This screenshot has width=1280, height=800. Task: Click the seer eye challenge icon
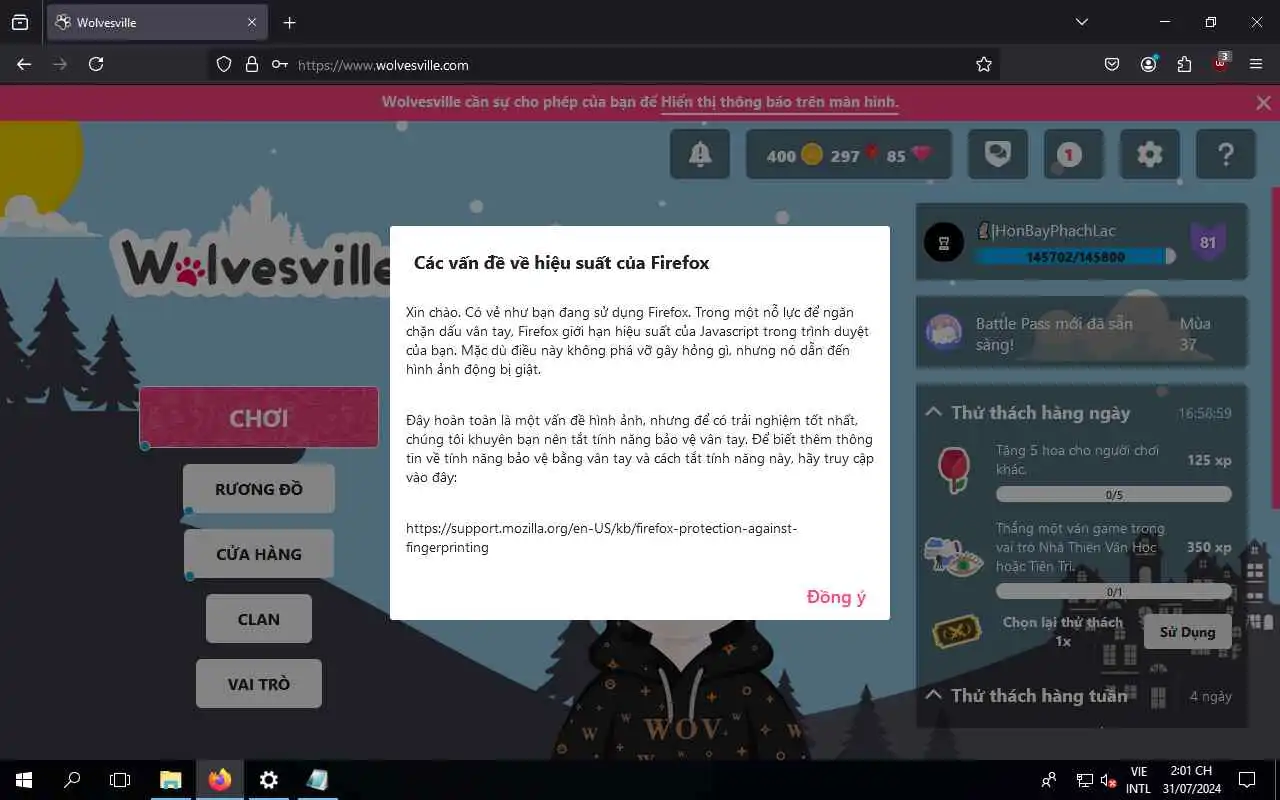pyautogui.click(x=954, y=558)
